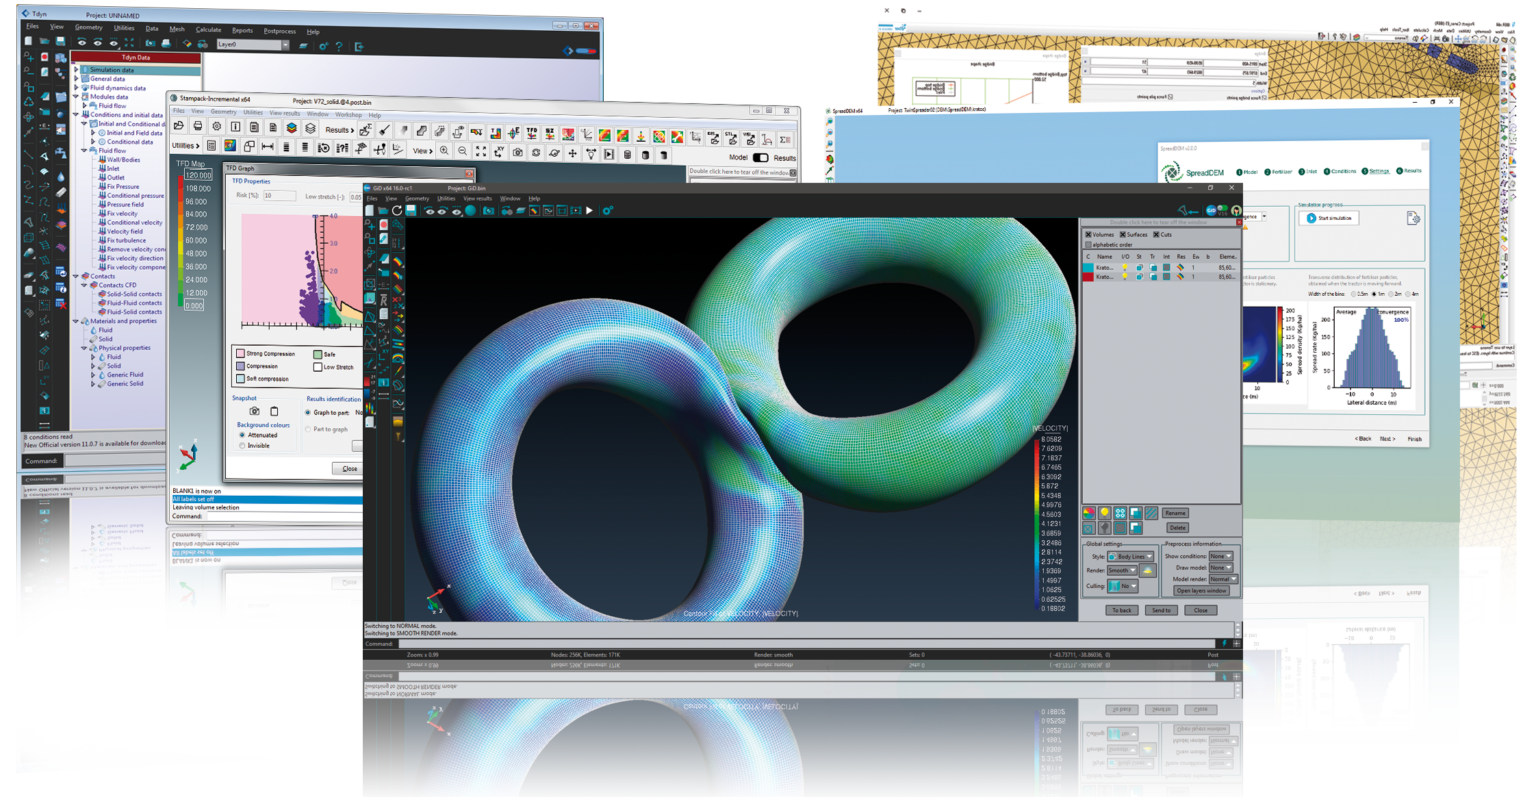Click the SpreadDEM leaf logo icon
The image size is (1536, 797).
coord(1172,172)
